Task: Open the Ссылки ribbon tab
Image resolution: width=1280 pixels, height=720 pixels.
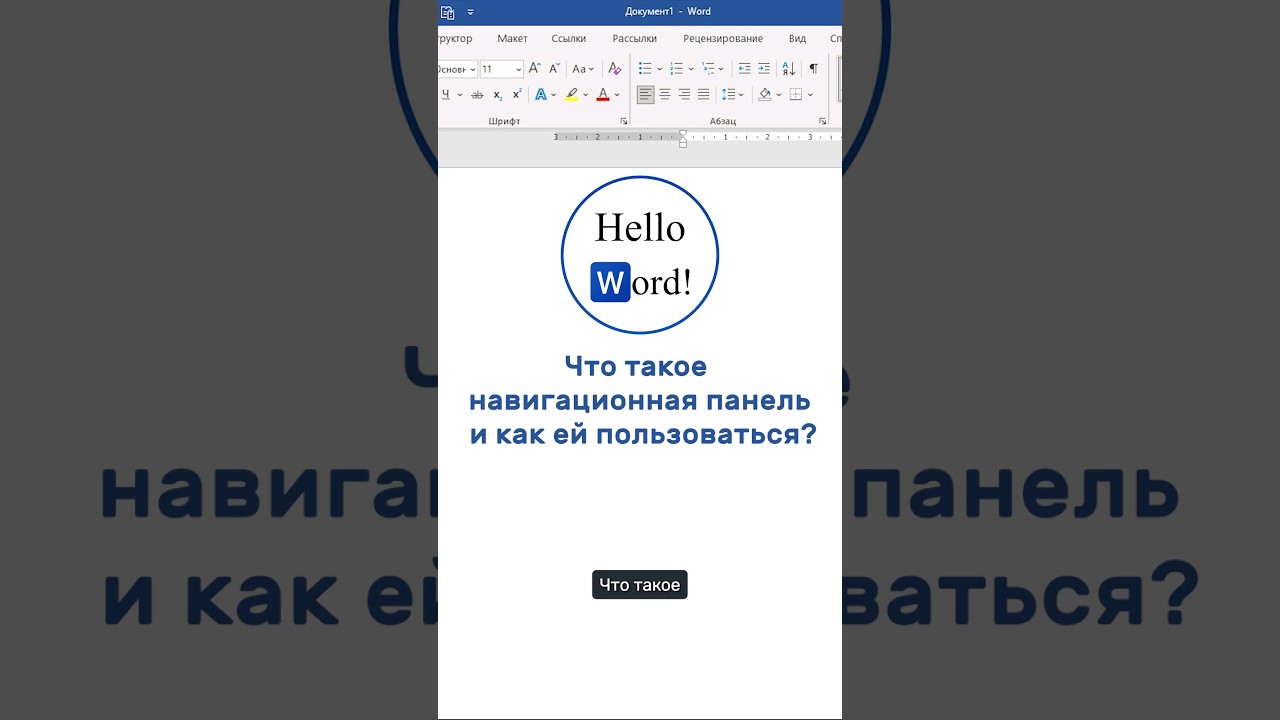Action: tap(569, 38)
